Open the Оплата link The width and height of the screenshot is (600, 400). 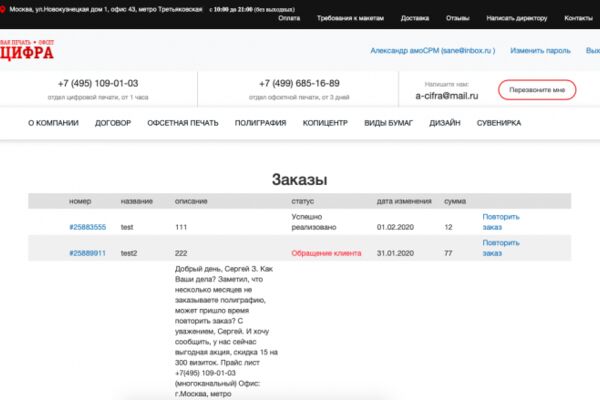[x=289, y=18]
